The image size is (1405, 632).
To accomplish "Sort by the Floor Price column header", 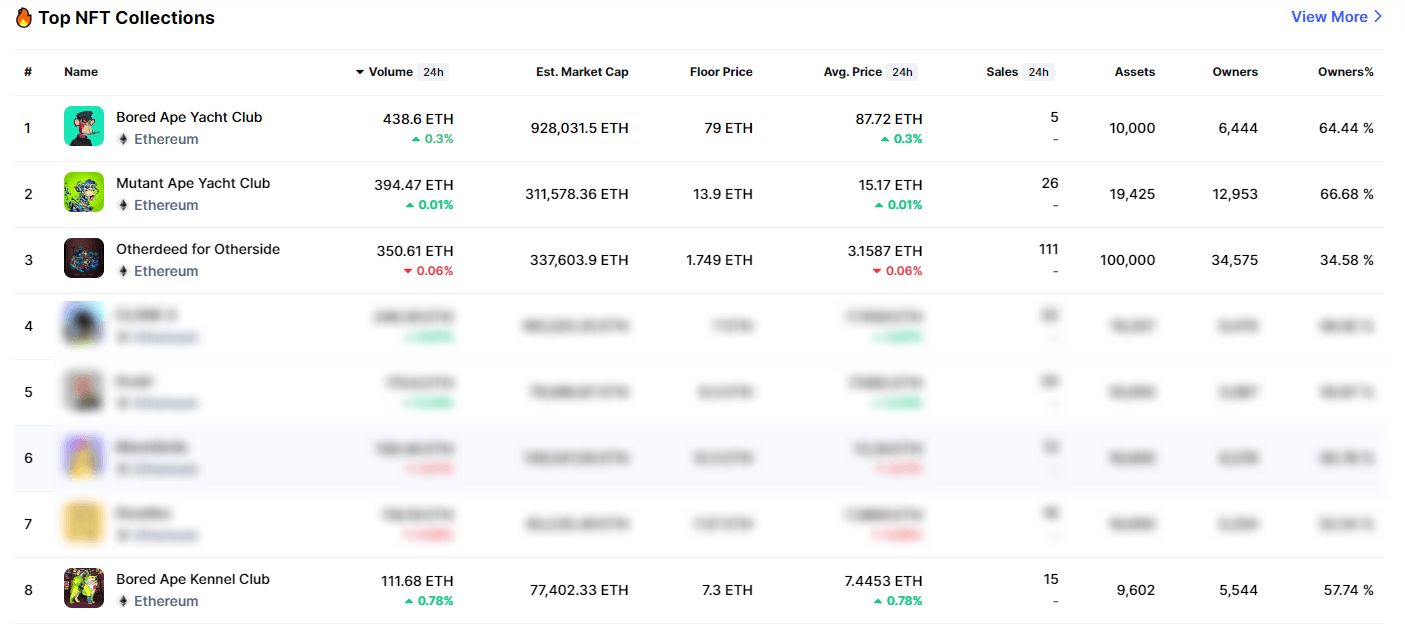I will 720,71.
